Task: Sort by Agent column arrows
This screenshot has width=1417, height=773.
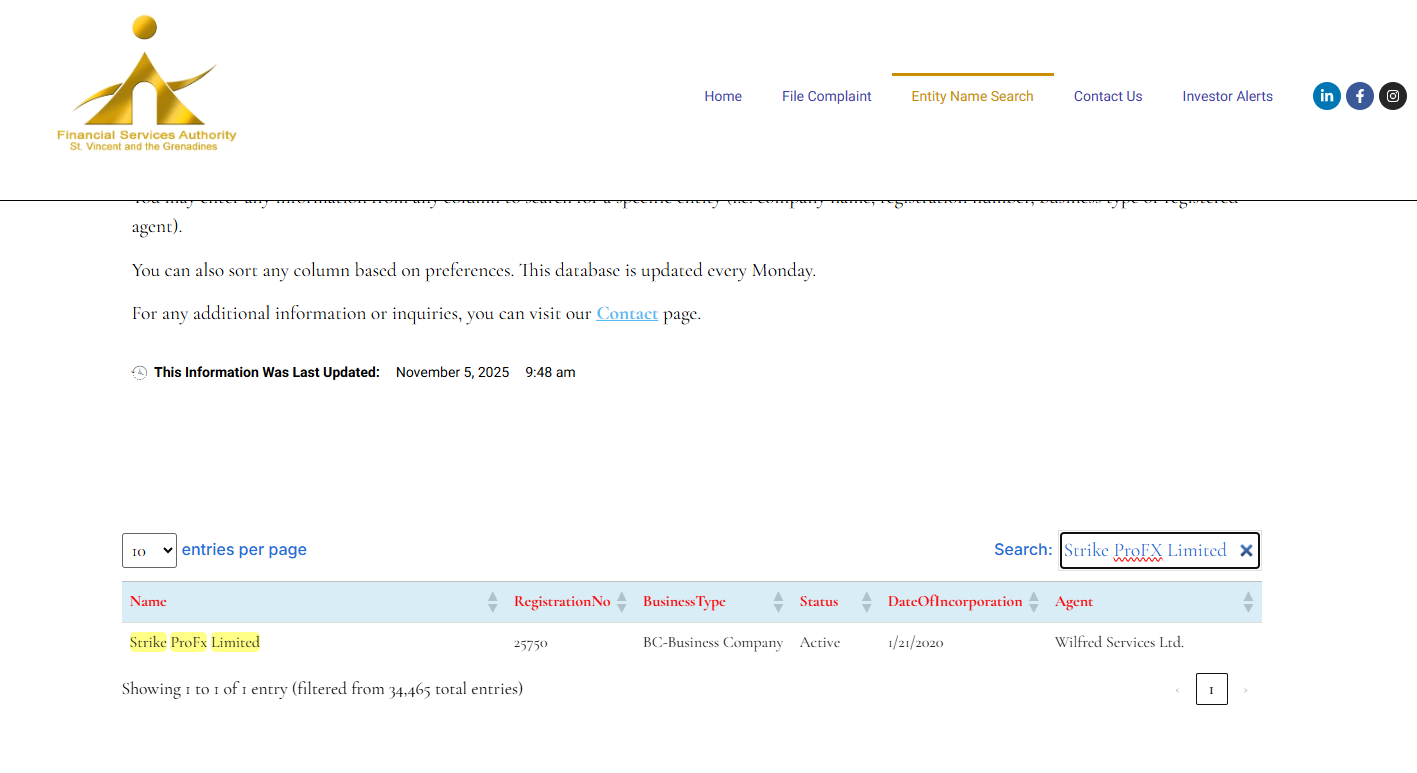Action: tap(1248, 602)
